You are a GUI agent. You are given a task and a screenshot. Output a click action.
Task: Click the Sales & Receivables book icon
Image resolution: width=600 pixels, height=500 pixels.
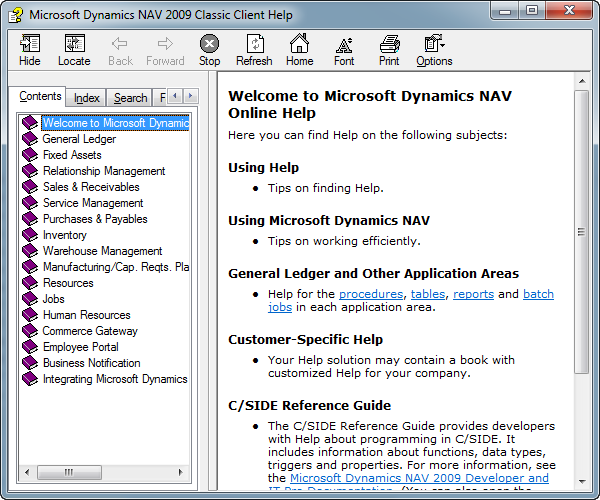[x=30, y=187]
